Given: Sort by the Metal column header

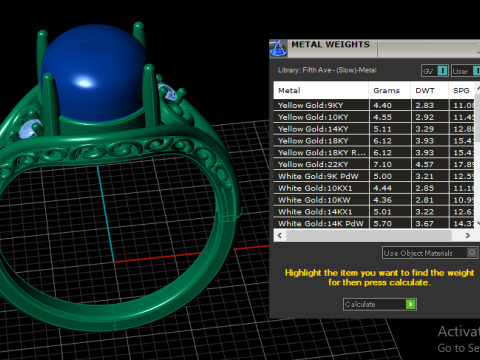Looking at the screenshot, I should pyautogui.click(x=321, y=90).
